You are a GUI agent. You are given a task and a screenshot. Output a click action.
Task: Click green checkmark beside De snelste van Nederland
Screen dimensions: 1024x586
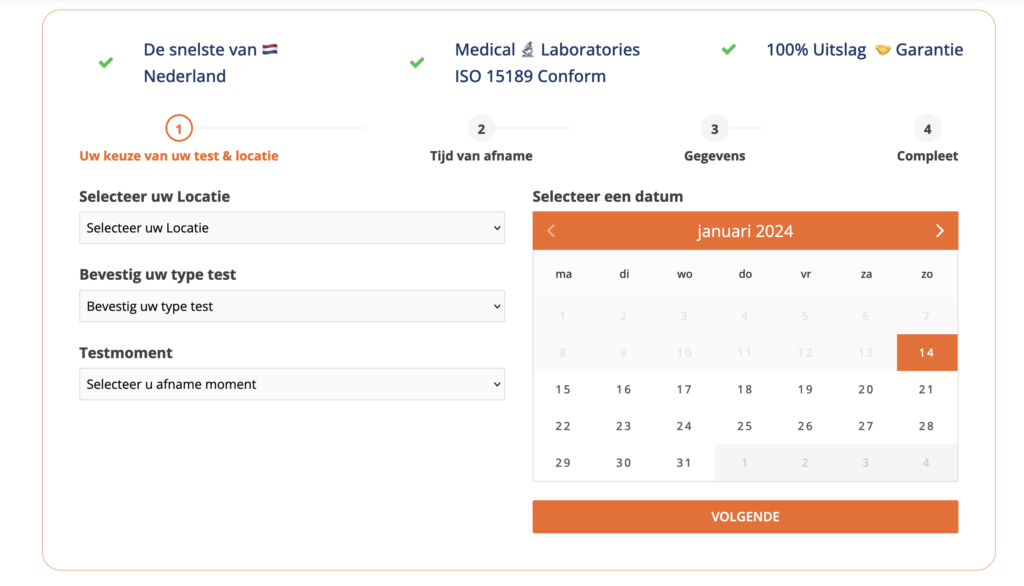(106, 62)
